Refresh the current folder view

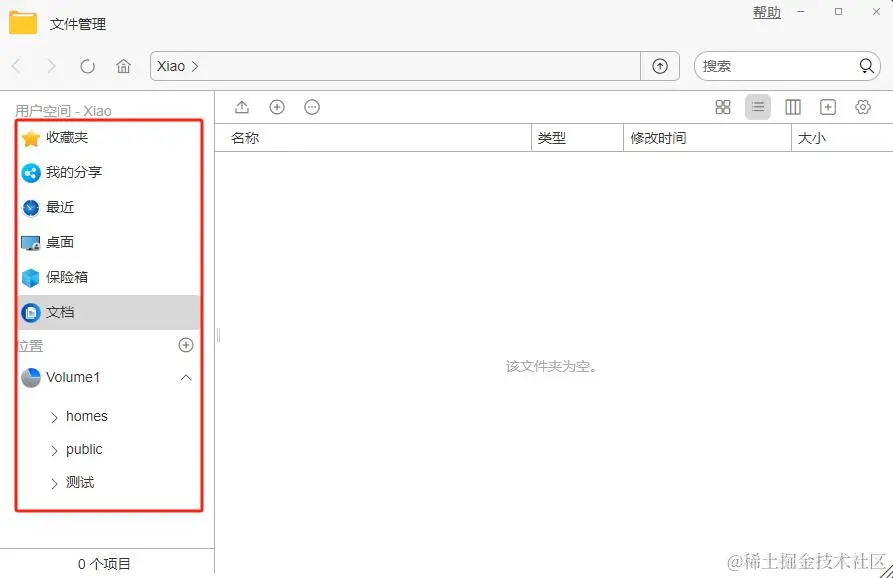pos(87,65)
